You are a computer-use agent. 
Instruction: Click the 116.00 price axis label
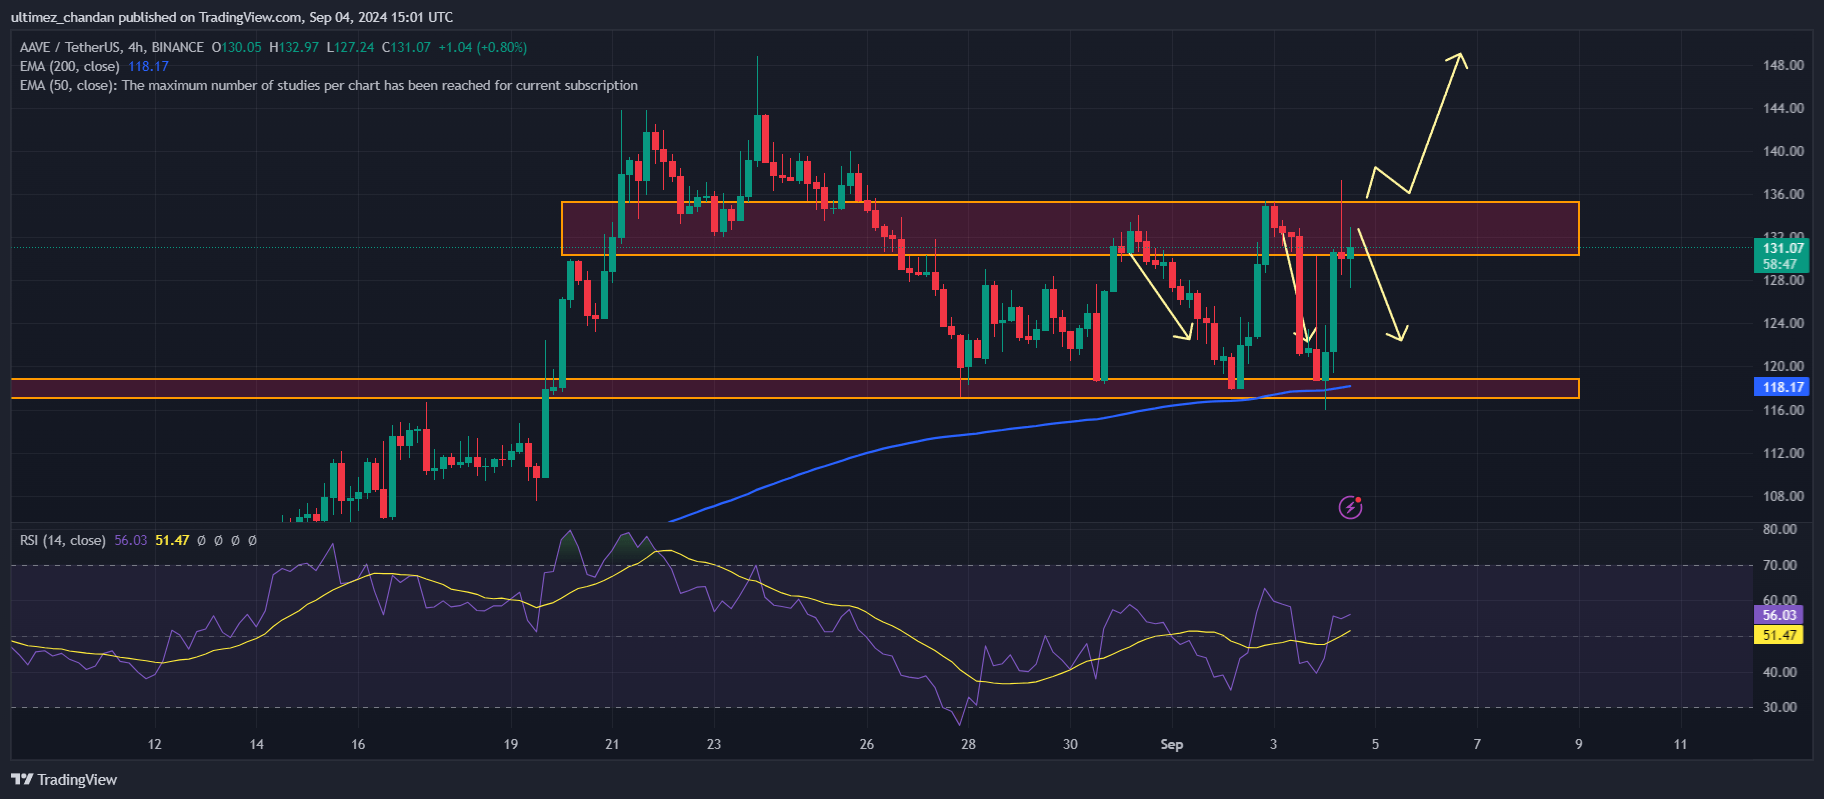click(1783, 410)
